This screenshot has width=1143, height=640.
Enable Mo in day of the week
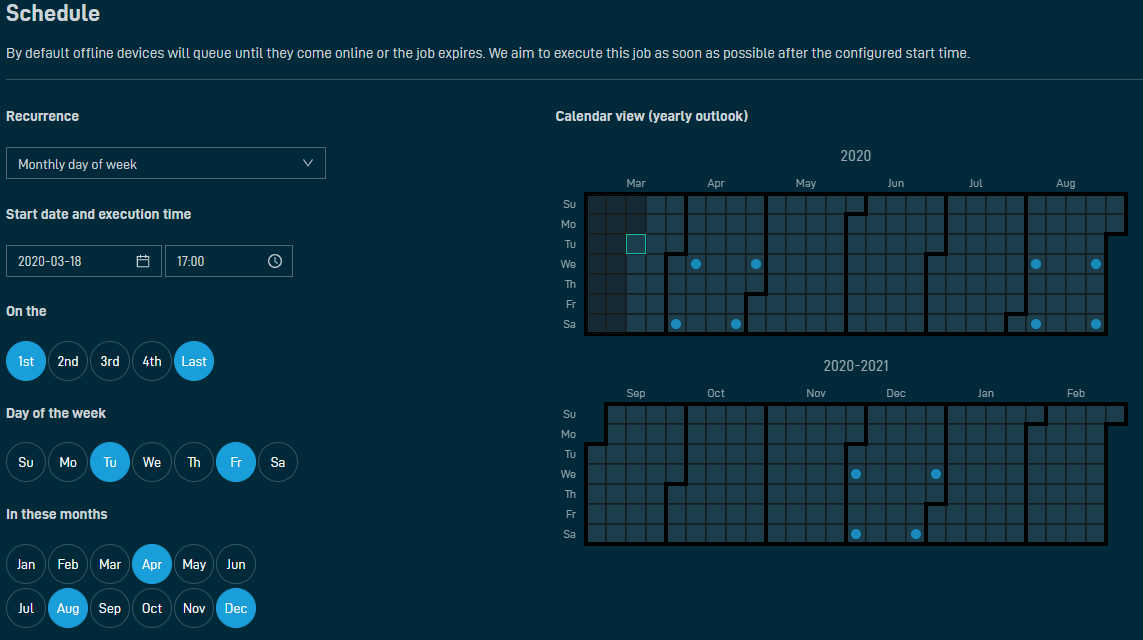68,462
